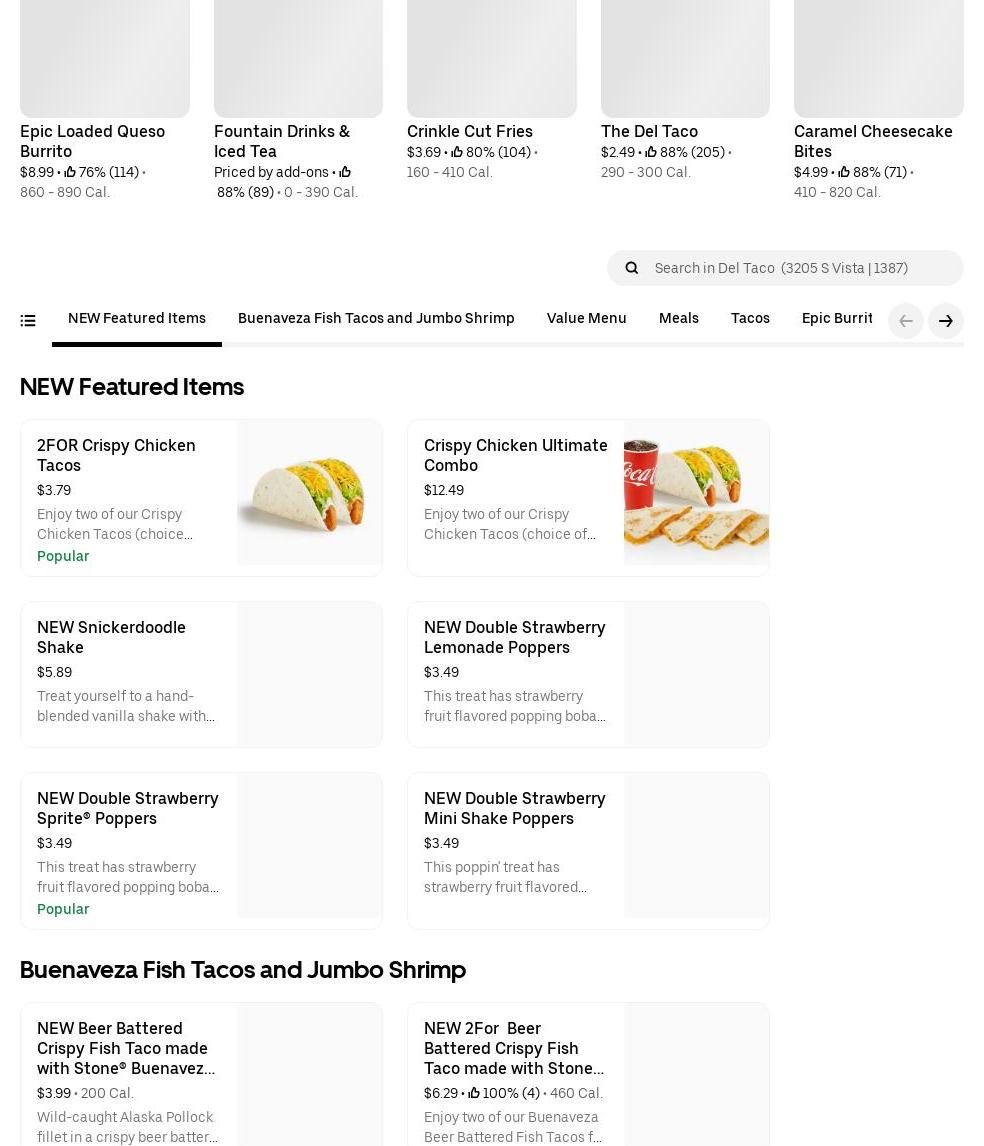Click the 2FOR Crispy Chicken Tacos photo
Viewport: 984px width, 1146px height.
(x=310, y=493)
